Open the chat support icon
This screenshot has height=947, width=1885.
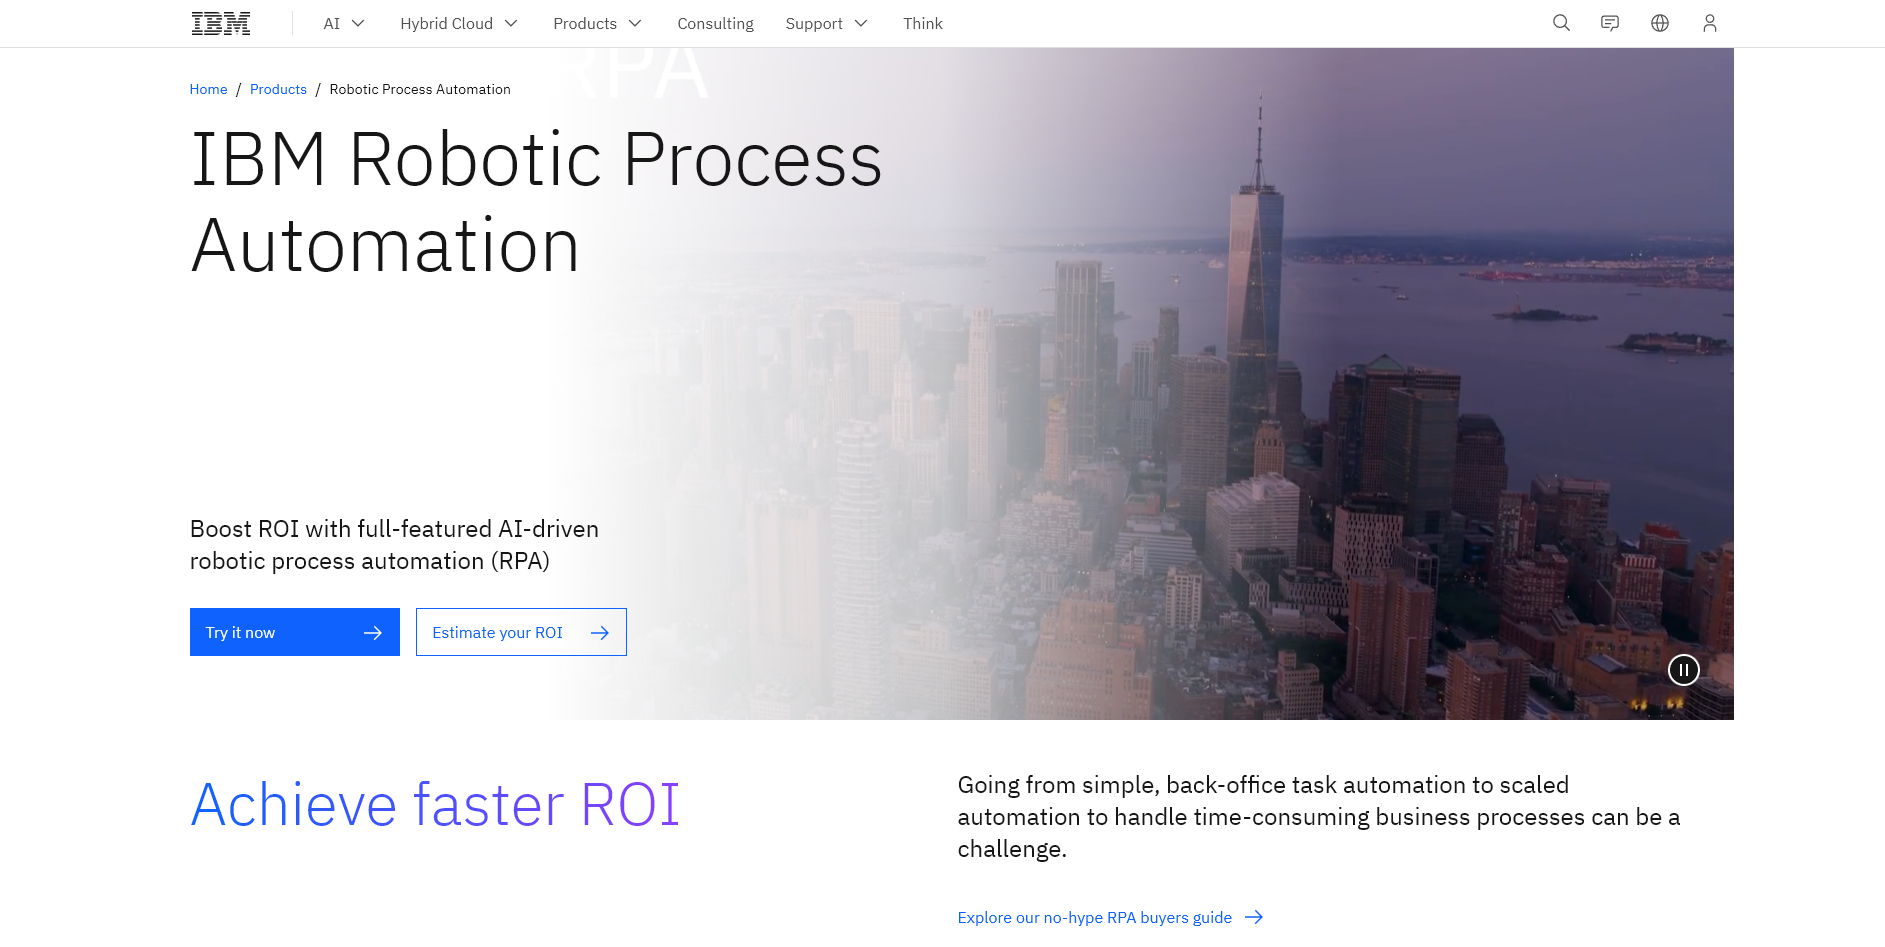[1610, 23]
